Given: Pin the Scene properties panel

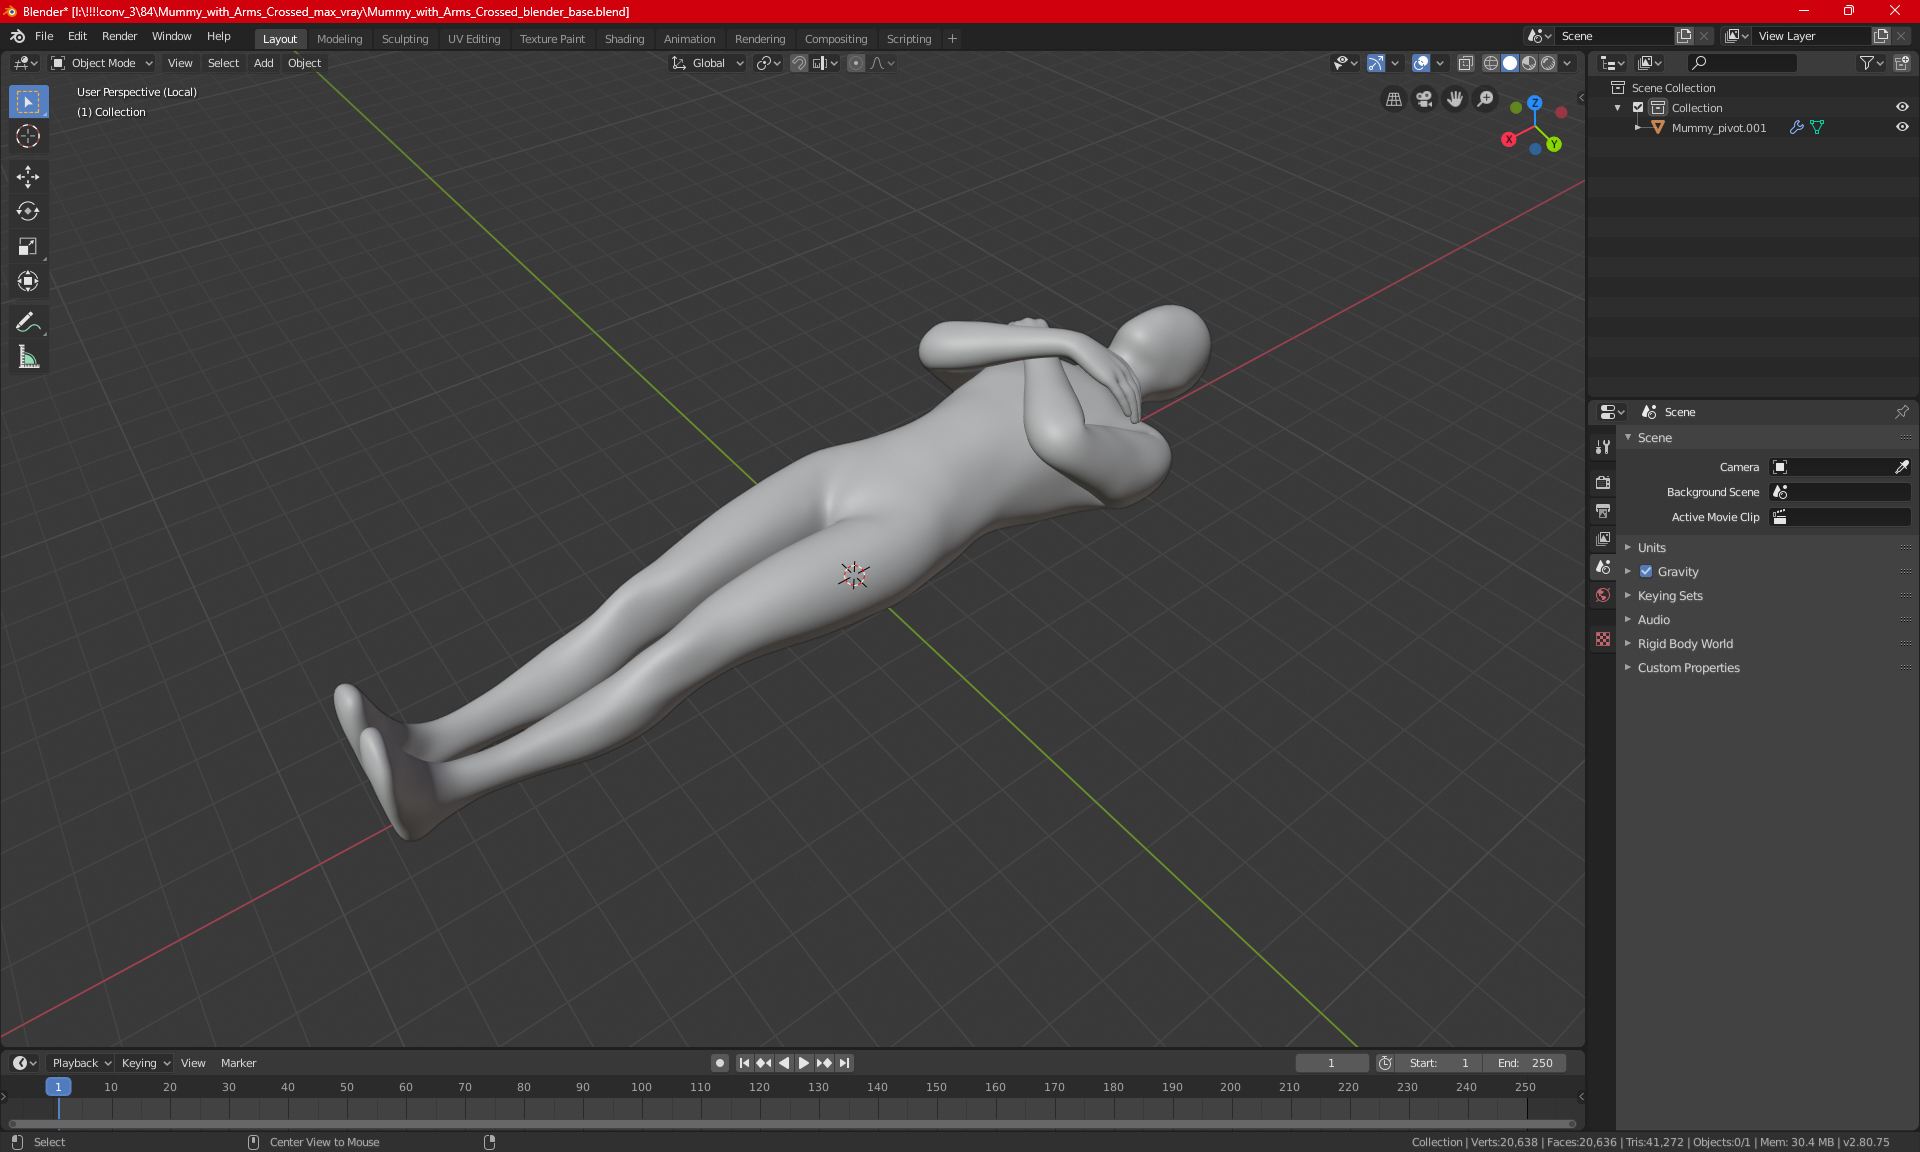Looking at the screenshot, I should (1901, 412).
